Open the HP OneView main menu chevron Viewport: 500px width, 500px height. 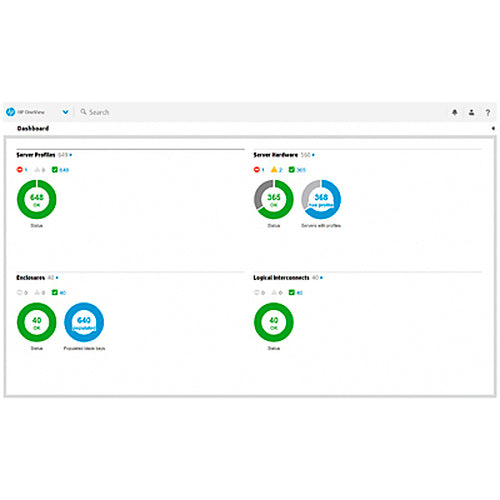(x=66, y=112)
